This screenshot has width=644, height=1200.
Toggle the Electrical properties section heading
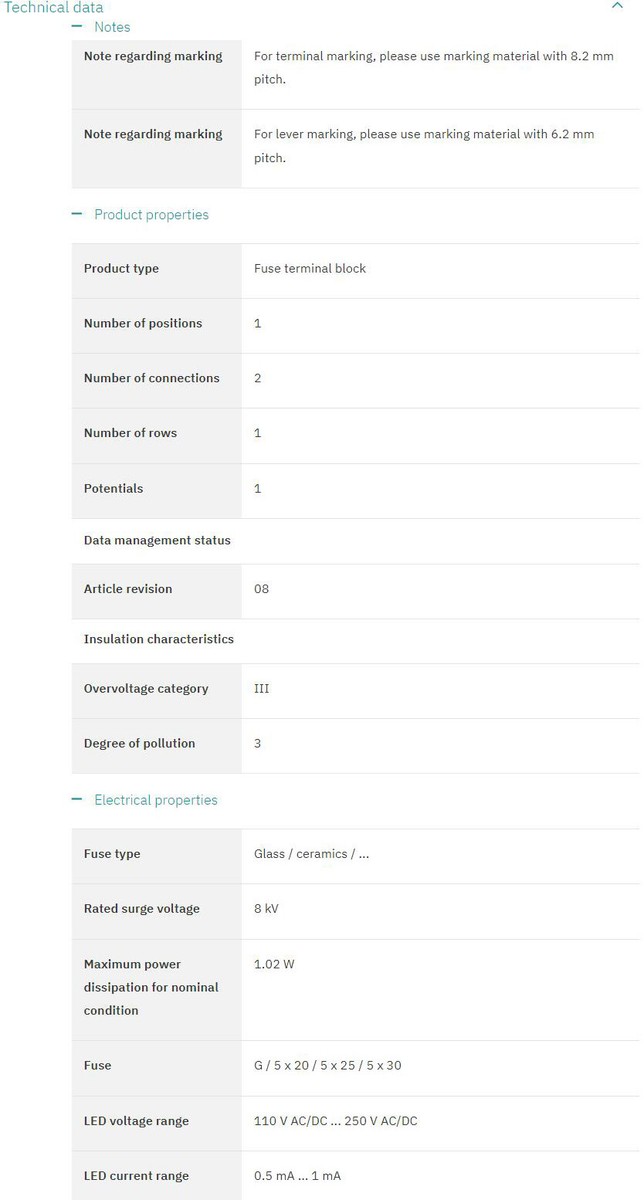pyautogui.click(x=155, y=800)
